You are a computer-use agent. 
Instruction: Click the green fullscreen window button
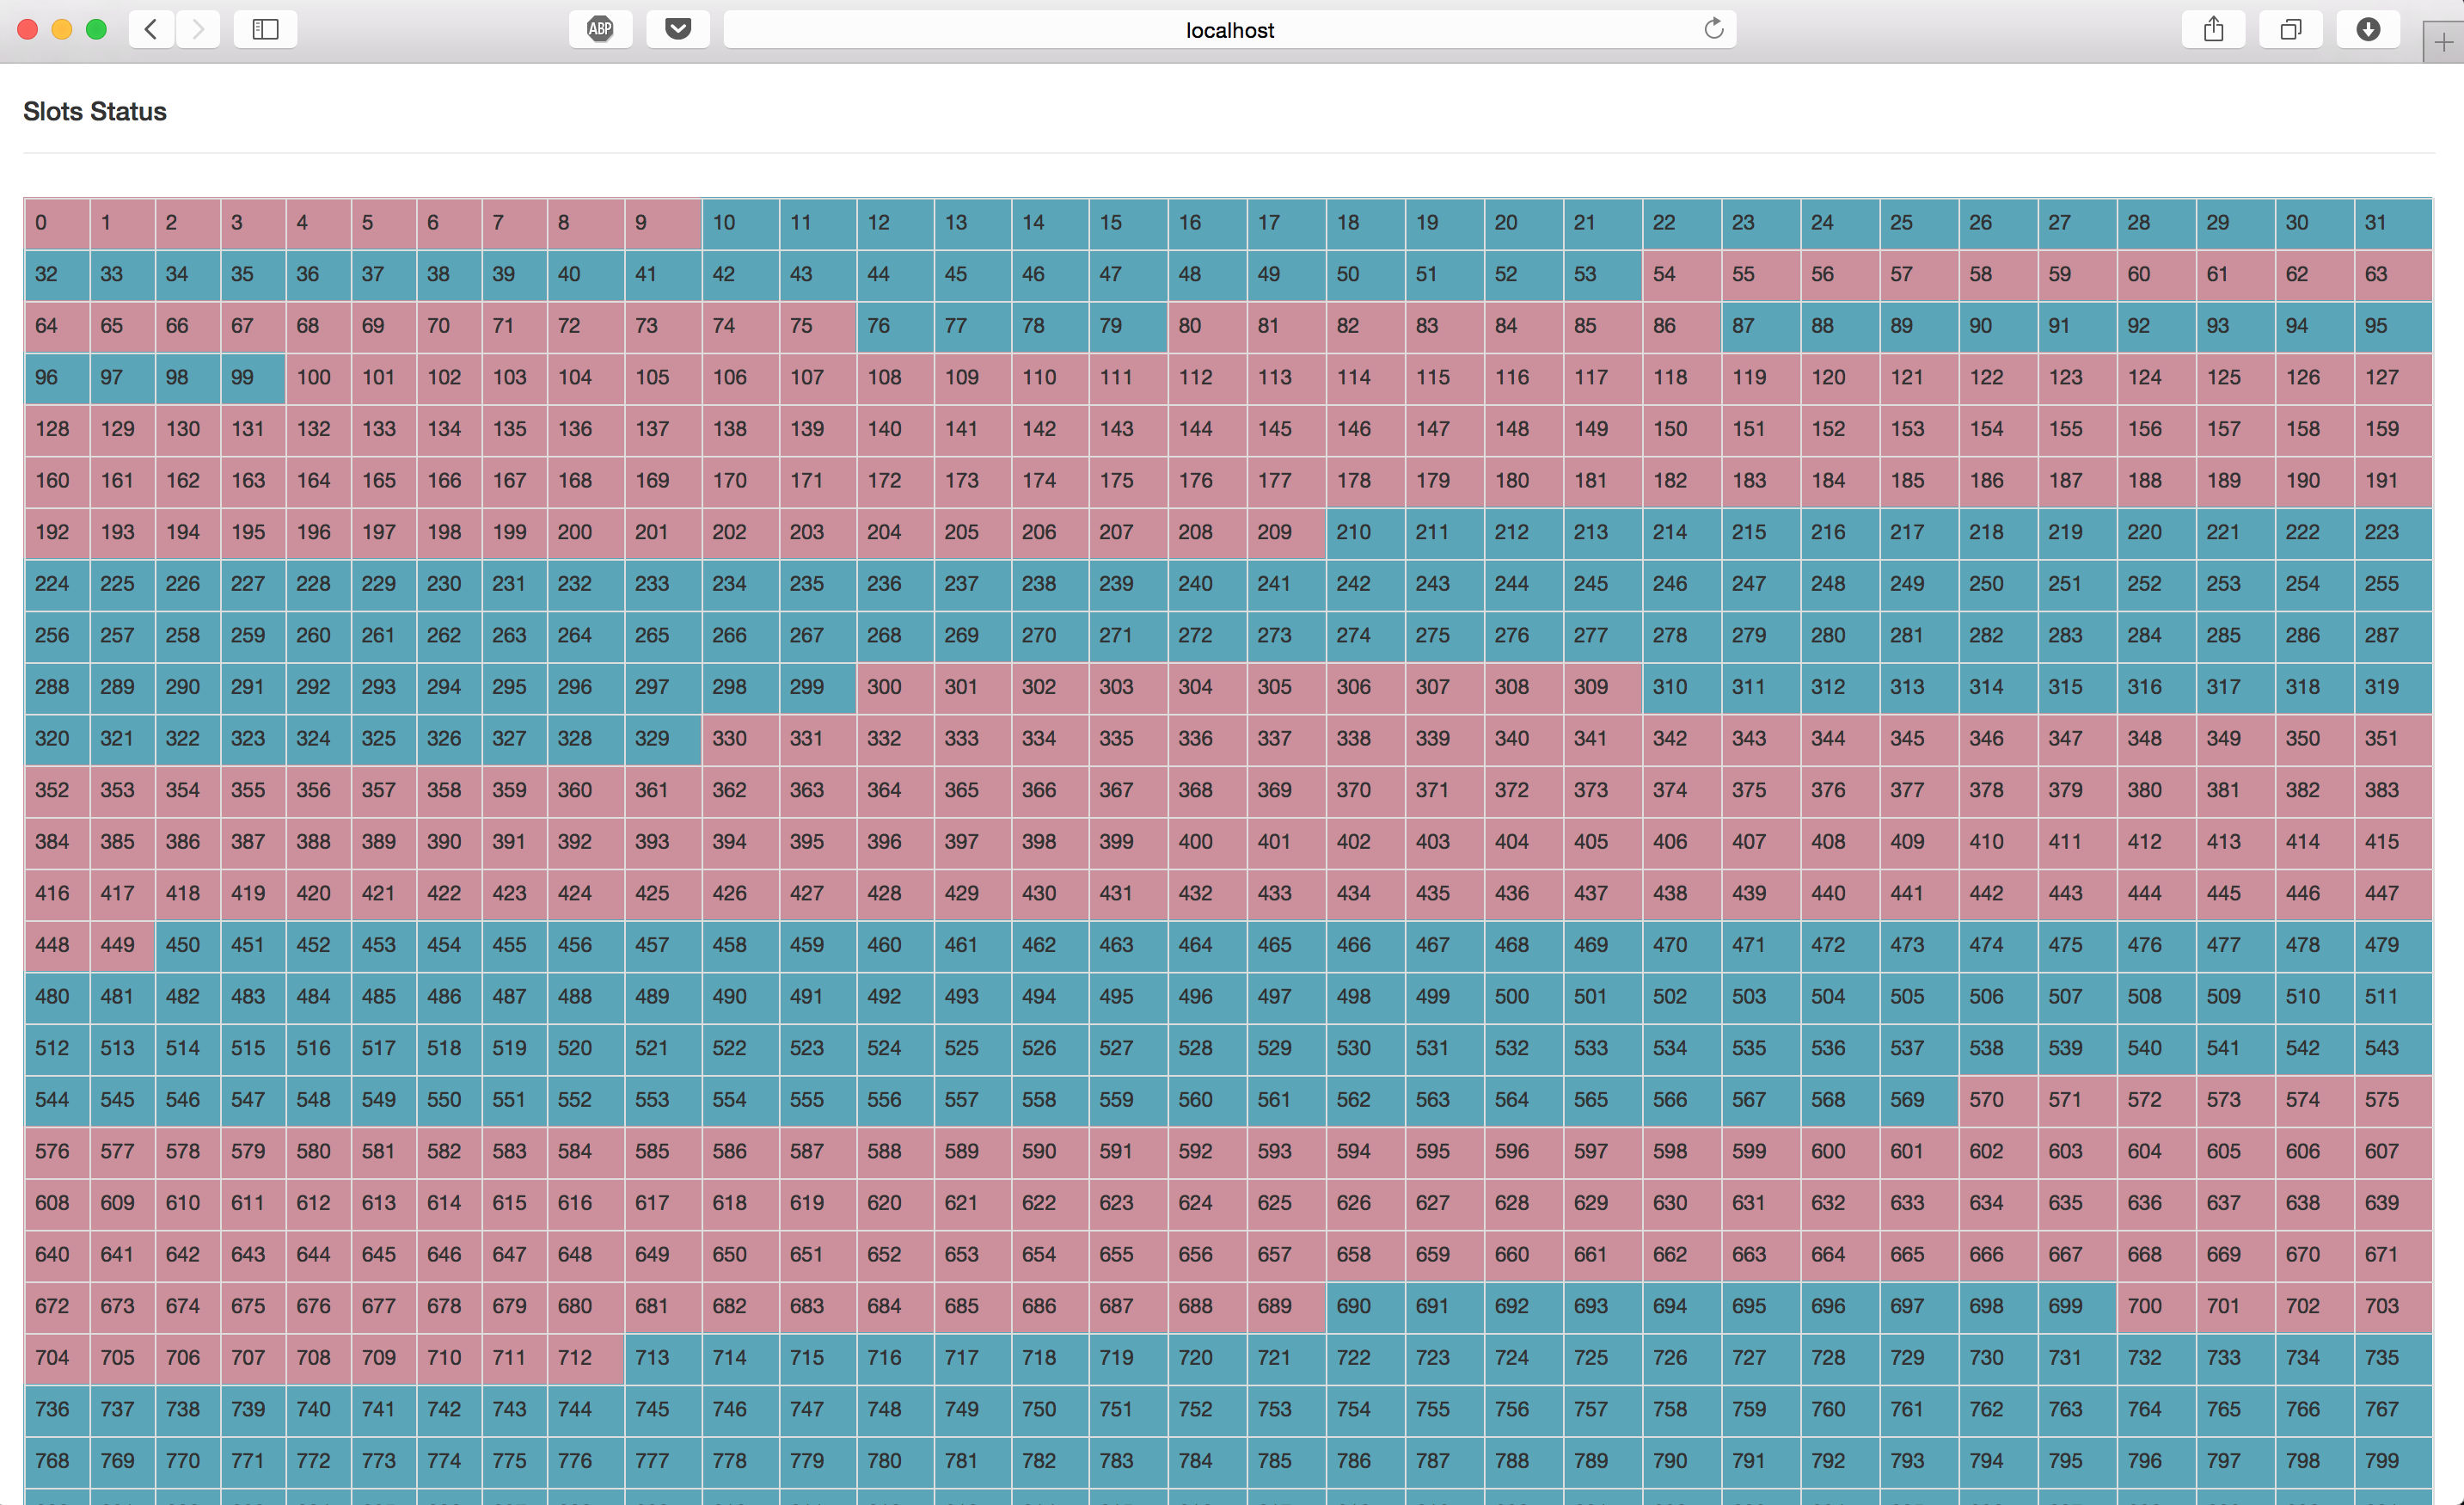click(96, 29)
